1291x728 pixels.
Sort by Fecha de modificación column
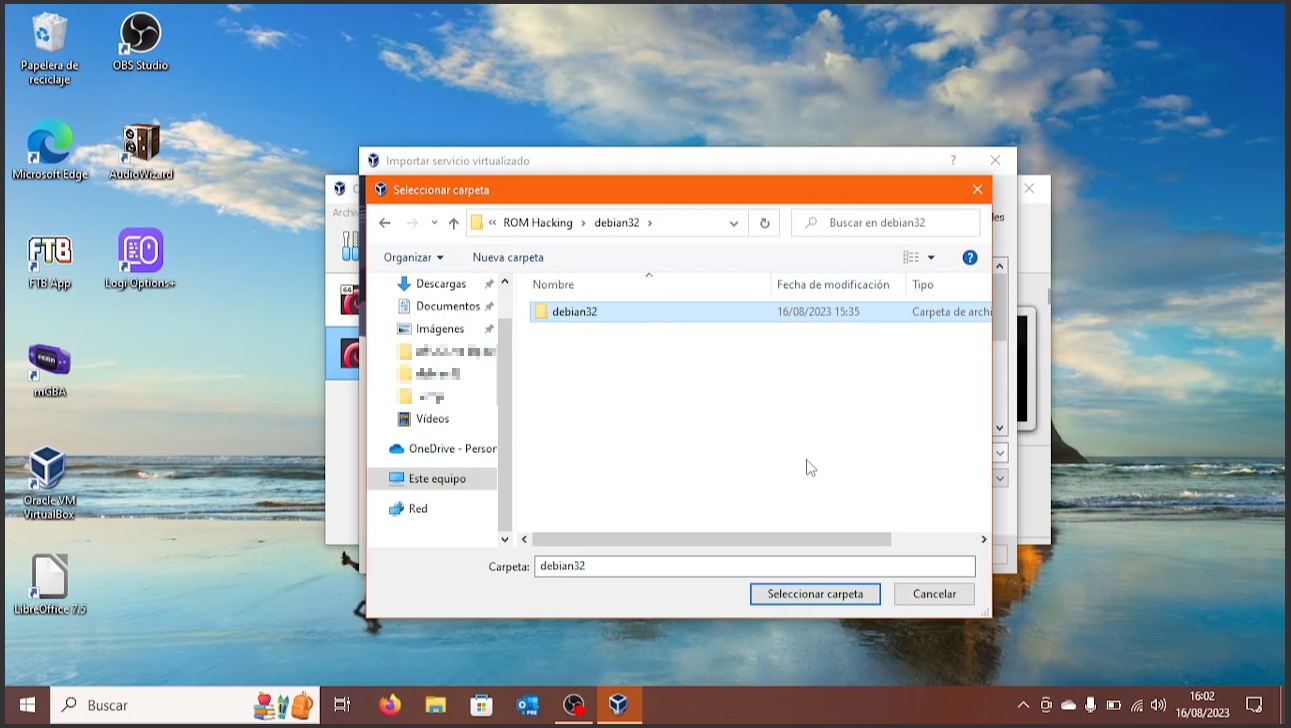[x=832, y=285]
